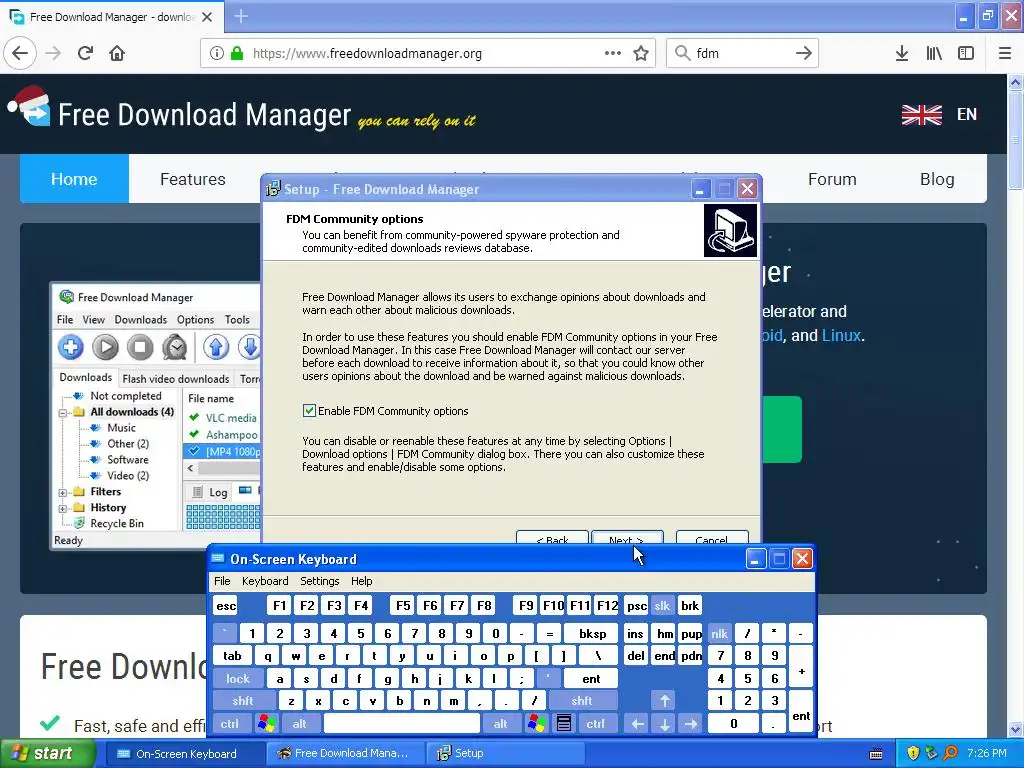Go back with Firefox back arrow
This screenshot has height=768, width=1024.
pos(20,53)
